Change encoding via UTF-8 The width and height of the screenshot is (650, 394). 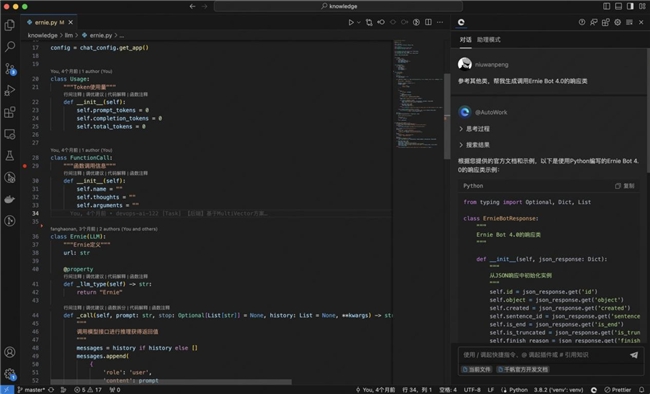pyautogui.click(x=472, y=390)
